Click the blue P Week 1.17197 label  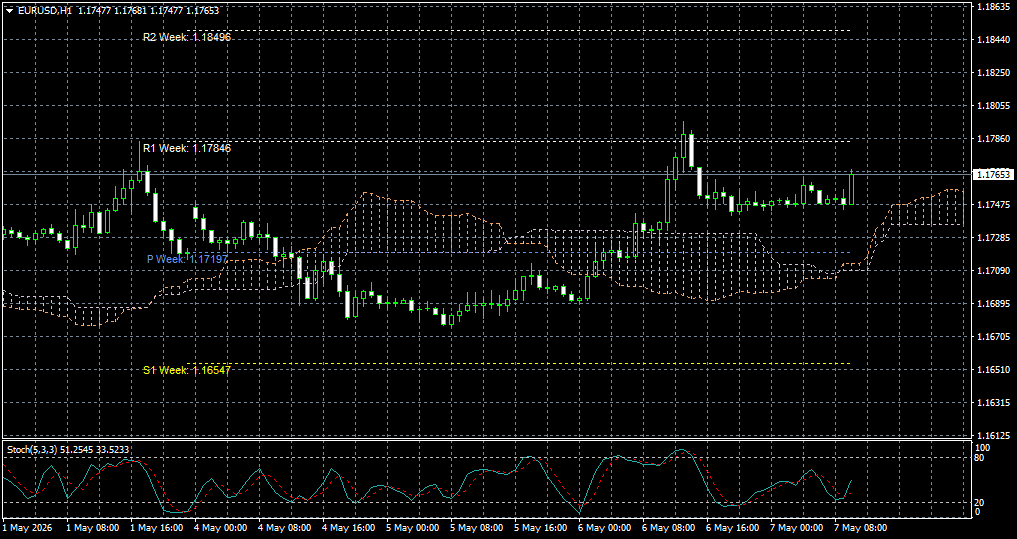tap(187, 259)
